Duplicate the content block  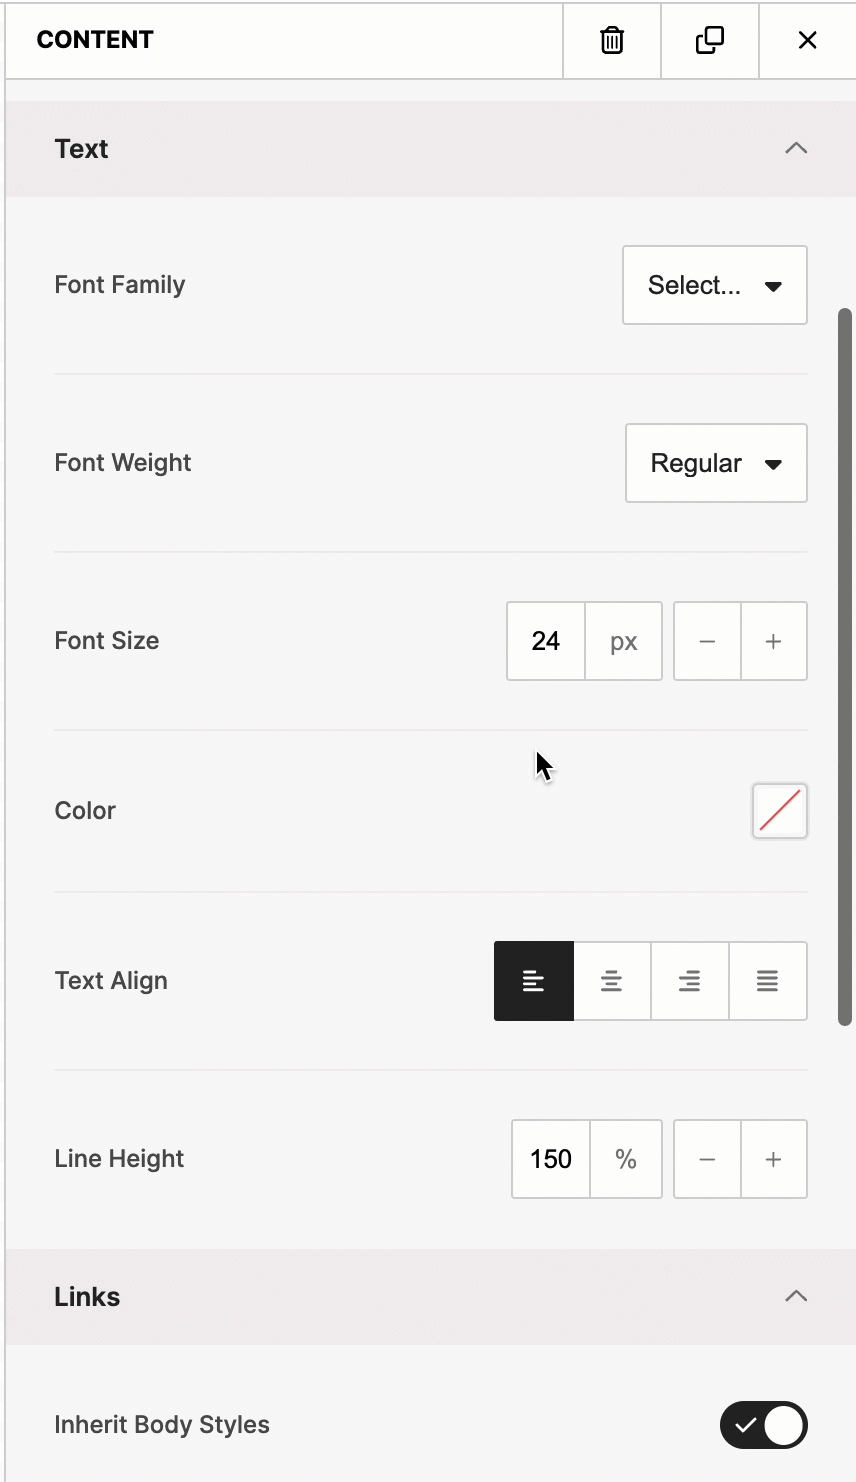[x=710, y=40]
